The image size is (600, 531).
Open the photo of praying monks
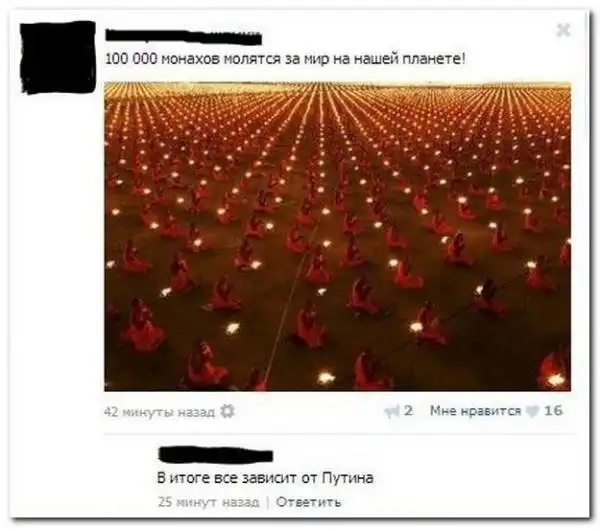(337, 236)
